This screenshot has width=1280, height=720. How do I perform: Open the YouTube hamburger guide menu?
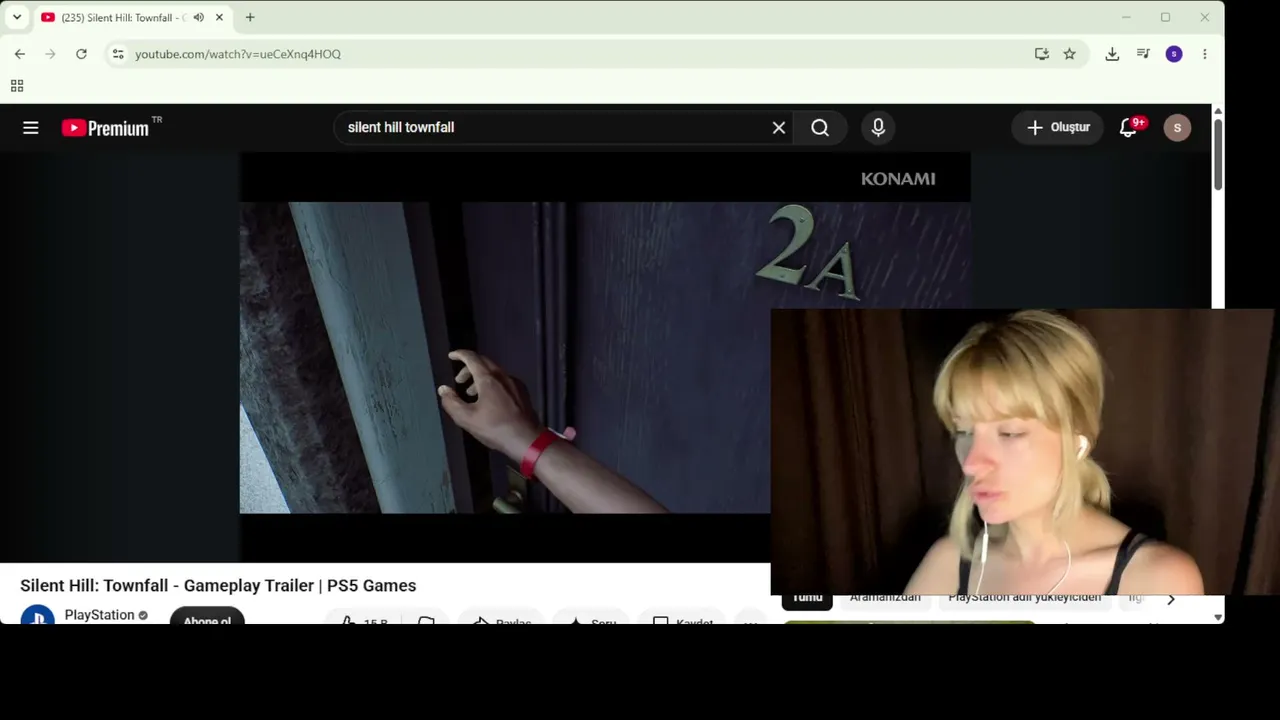coord(31,128)
